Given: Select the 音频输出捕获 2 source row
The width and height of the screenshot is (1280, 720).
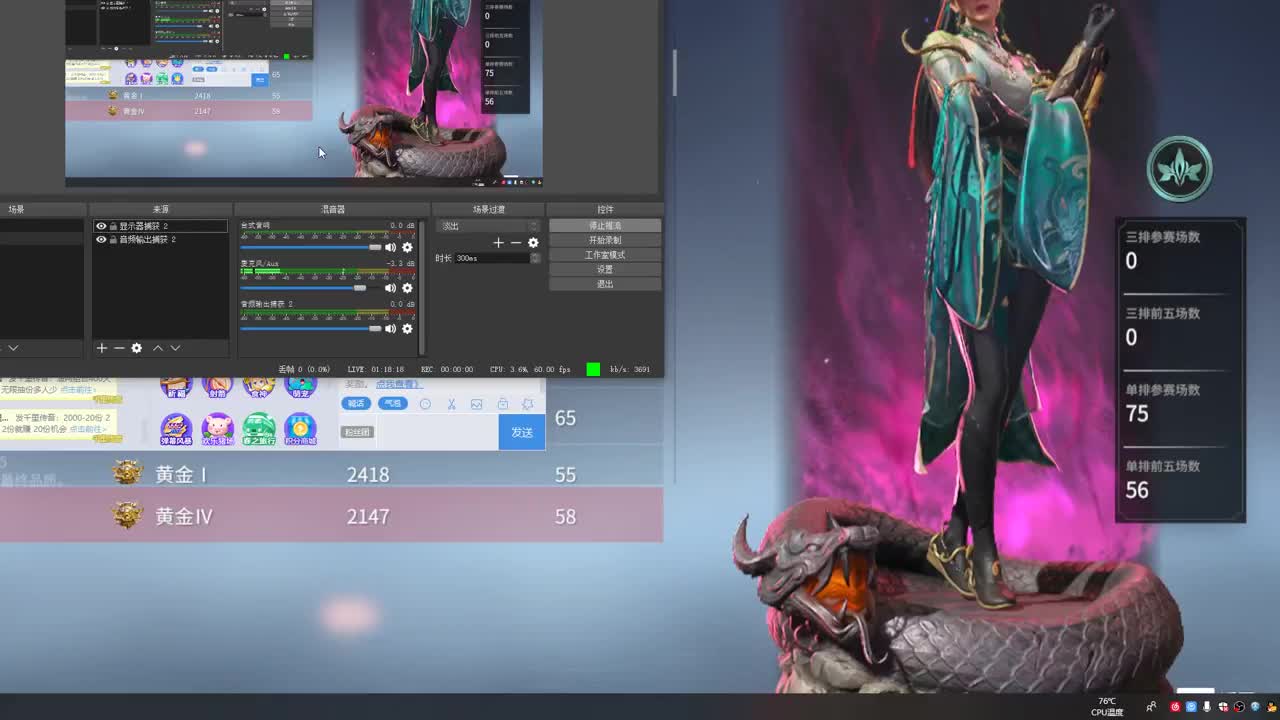Looking at the screenshot, I should coord(160,240).
